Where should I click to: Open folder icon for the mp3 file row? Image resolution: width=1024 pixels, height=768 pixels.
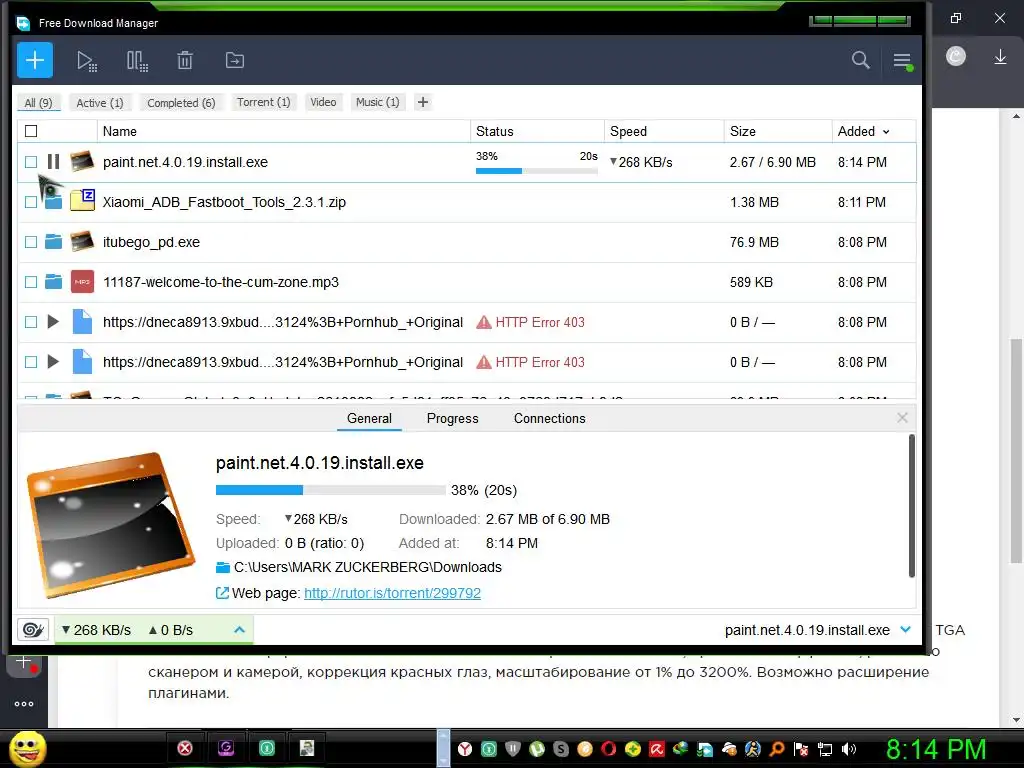coord(54,281)
